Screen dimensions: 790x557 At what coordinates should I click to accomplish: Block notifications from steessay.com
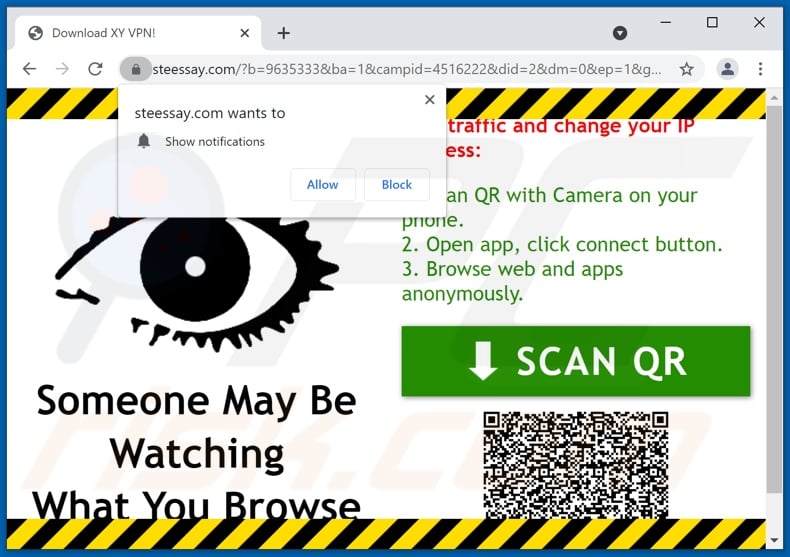point(397,185)
